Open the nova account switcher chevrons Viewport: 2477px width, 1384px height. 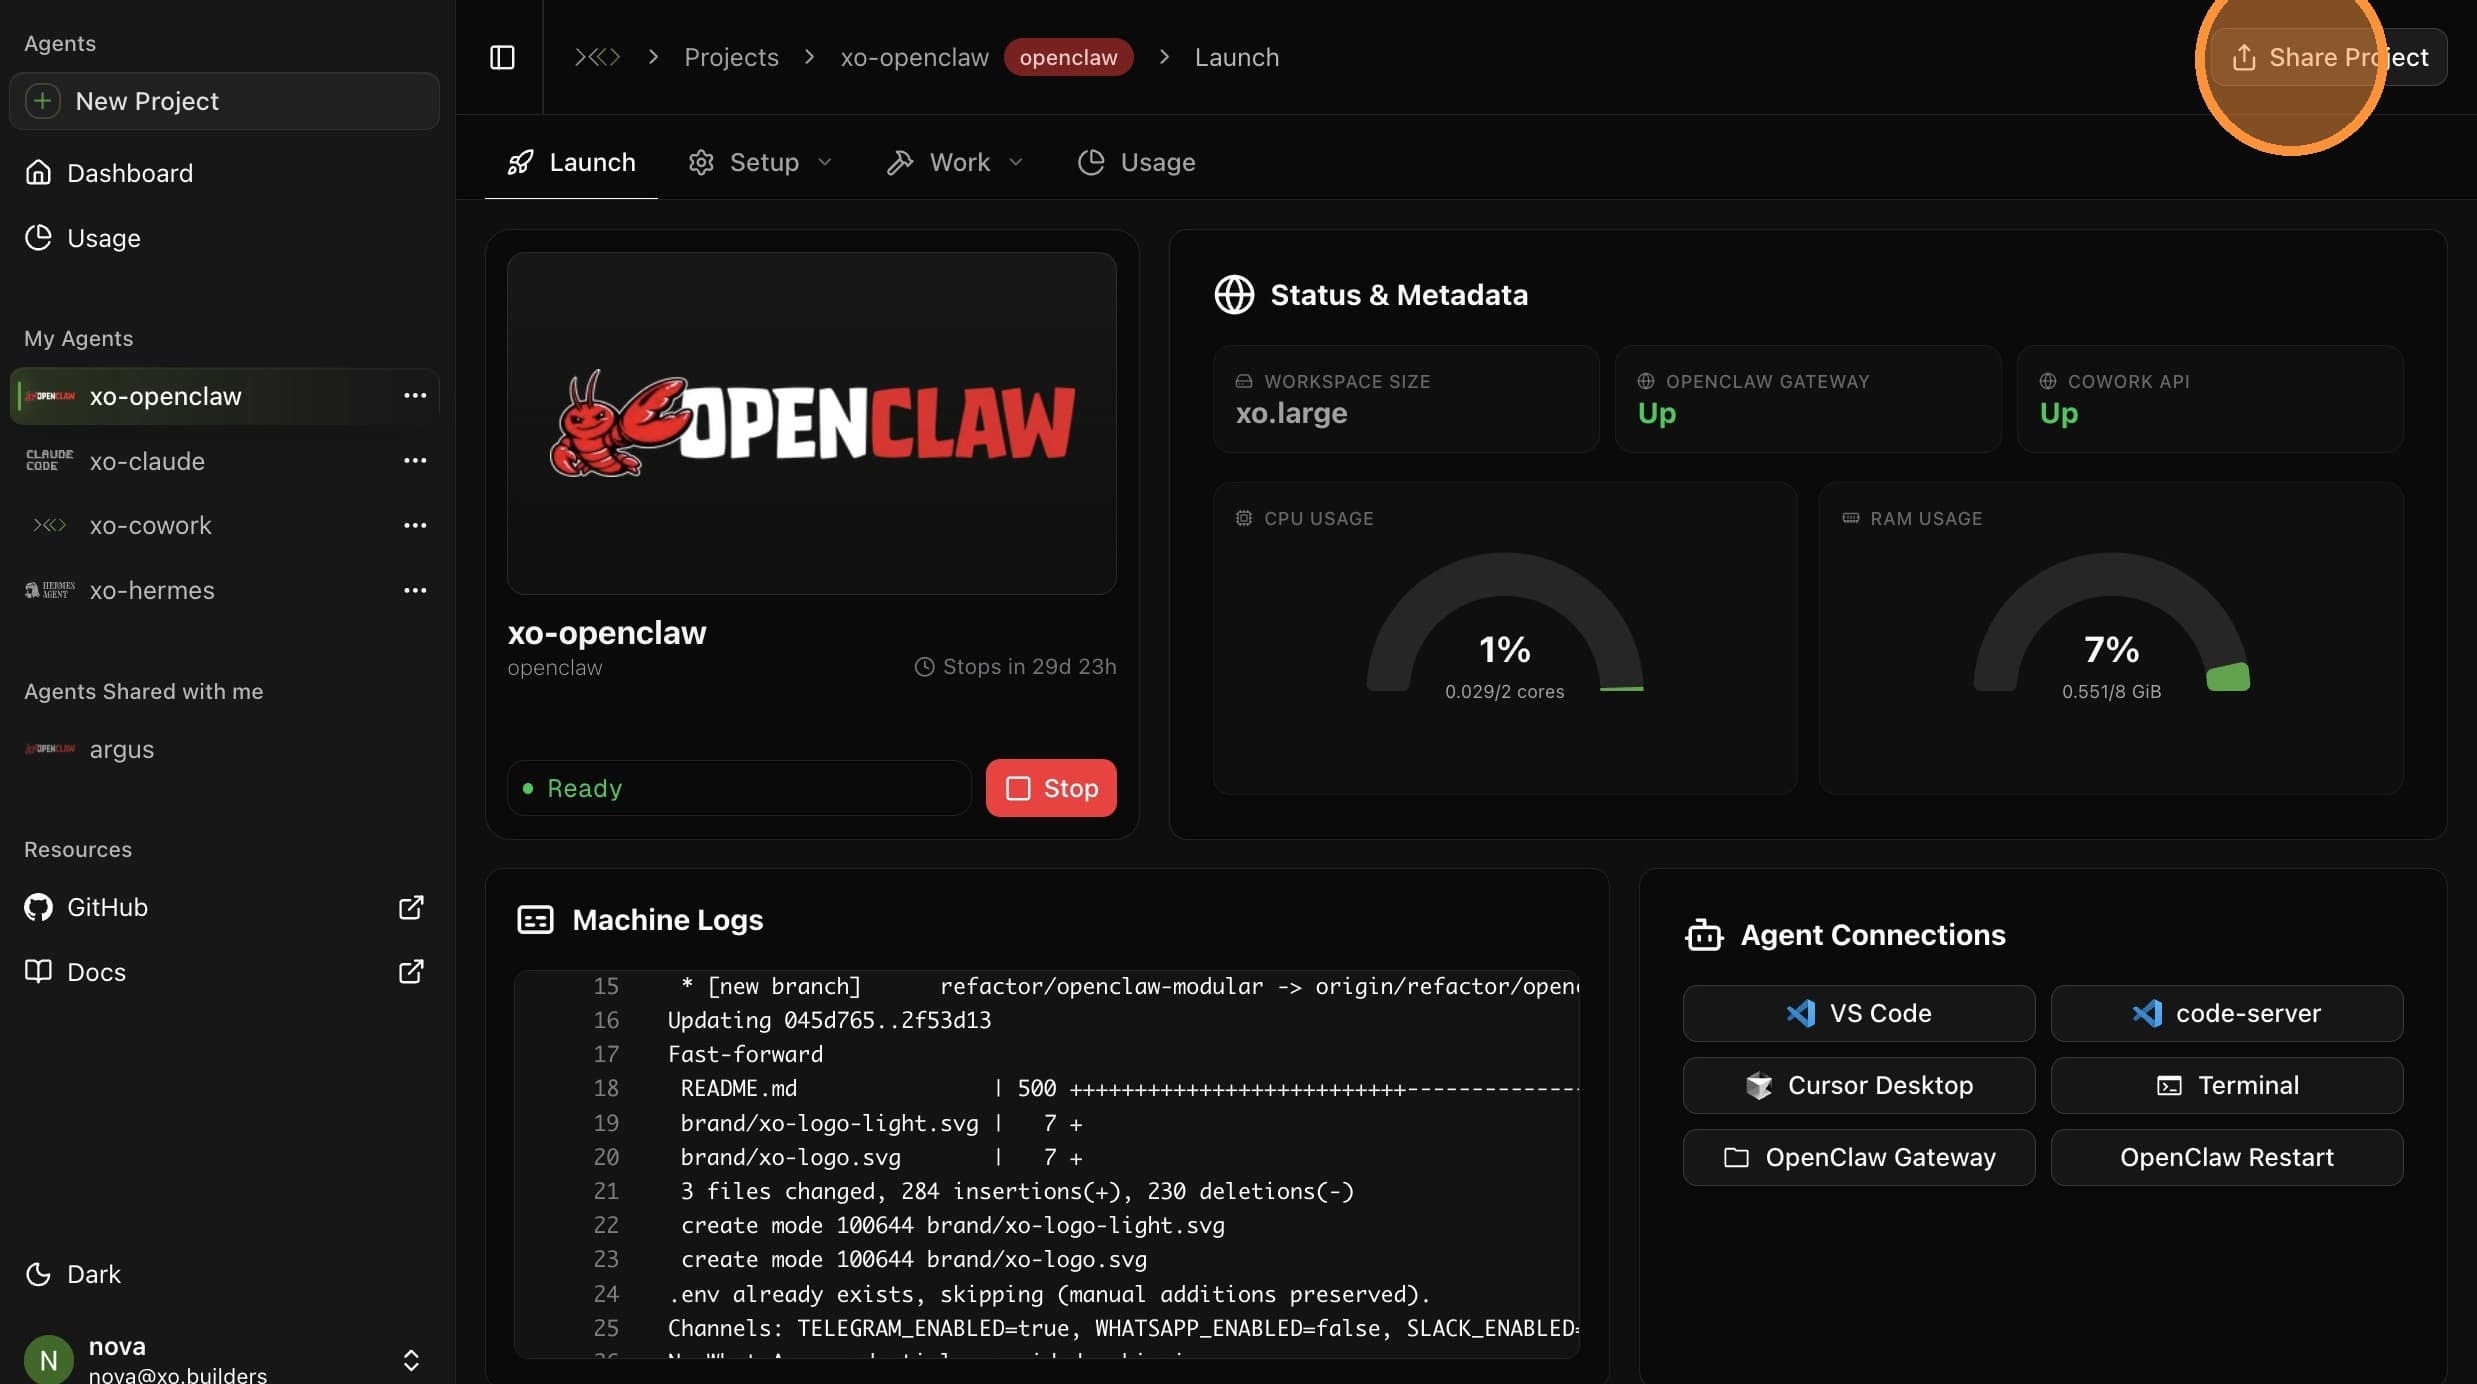pyautogui.click(x=411, y=1360)
